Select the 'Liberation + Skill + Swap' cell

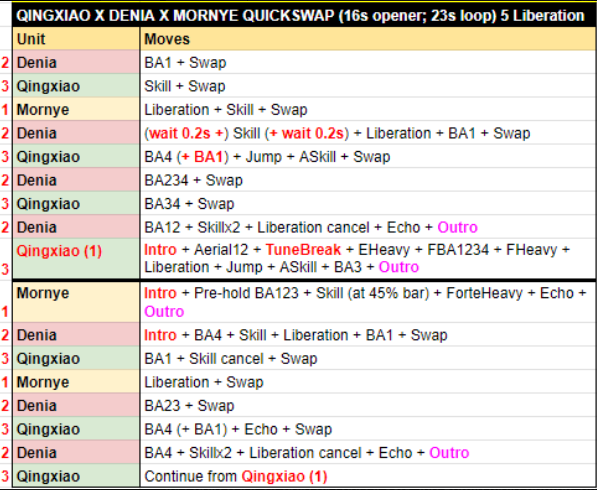[367, 110]
